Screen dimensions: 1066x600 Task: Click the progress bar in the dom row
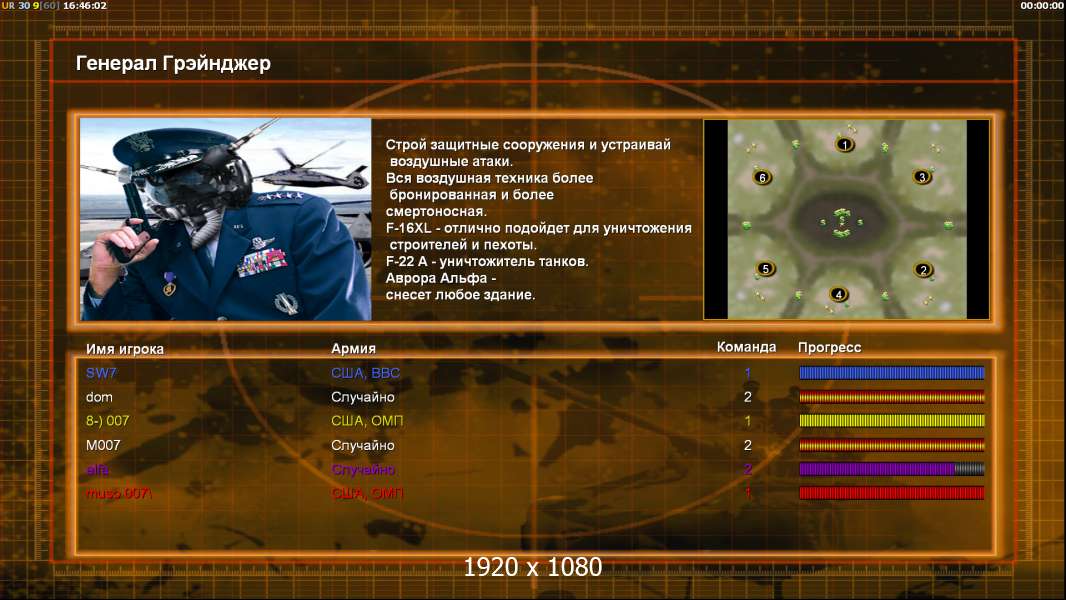coord(891,397)
